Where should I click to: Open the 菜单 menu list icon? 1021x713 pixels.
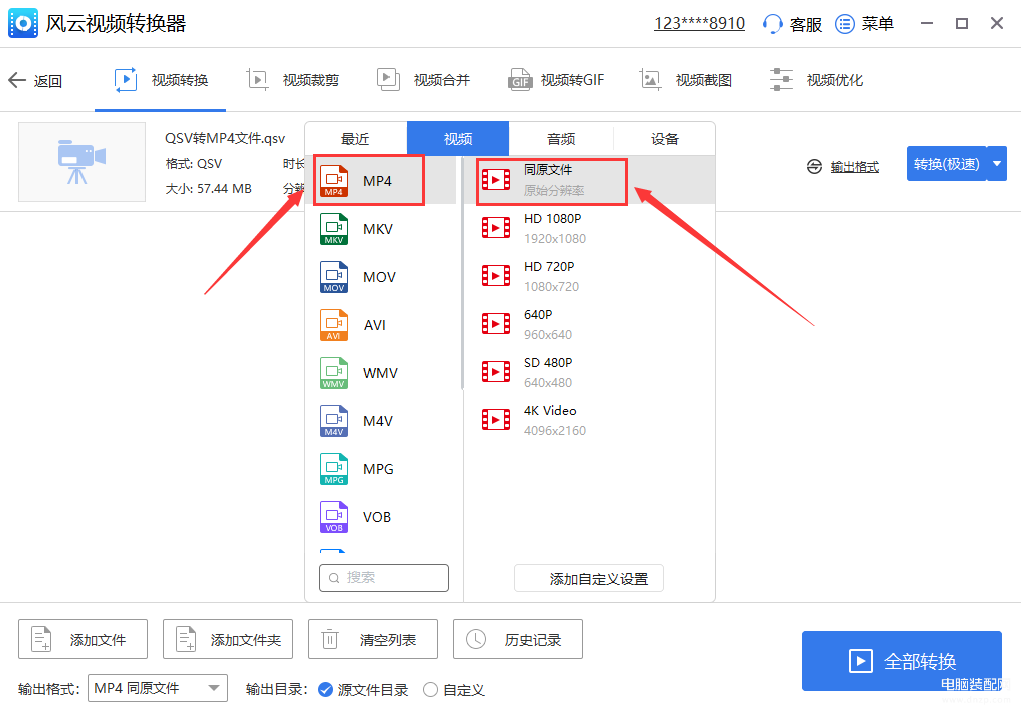coord(845,24)
